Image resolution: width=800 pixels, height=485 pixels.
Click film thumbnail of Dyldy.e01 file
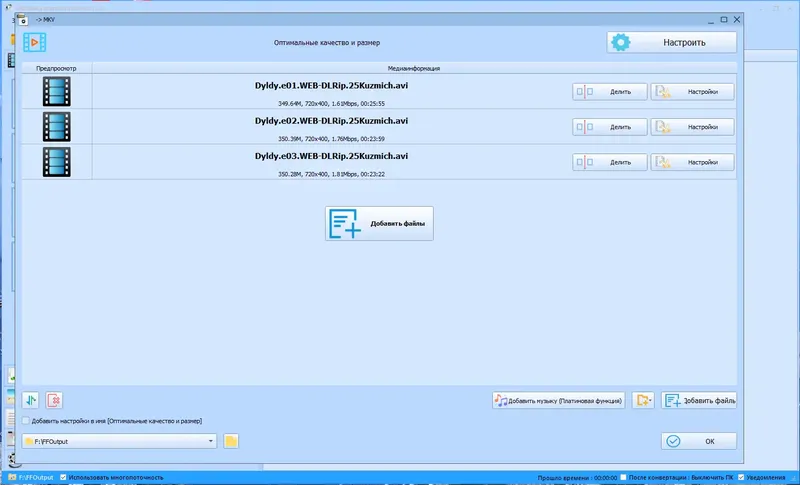(57, 91)
